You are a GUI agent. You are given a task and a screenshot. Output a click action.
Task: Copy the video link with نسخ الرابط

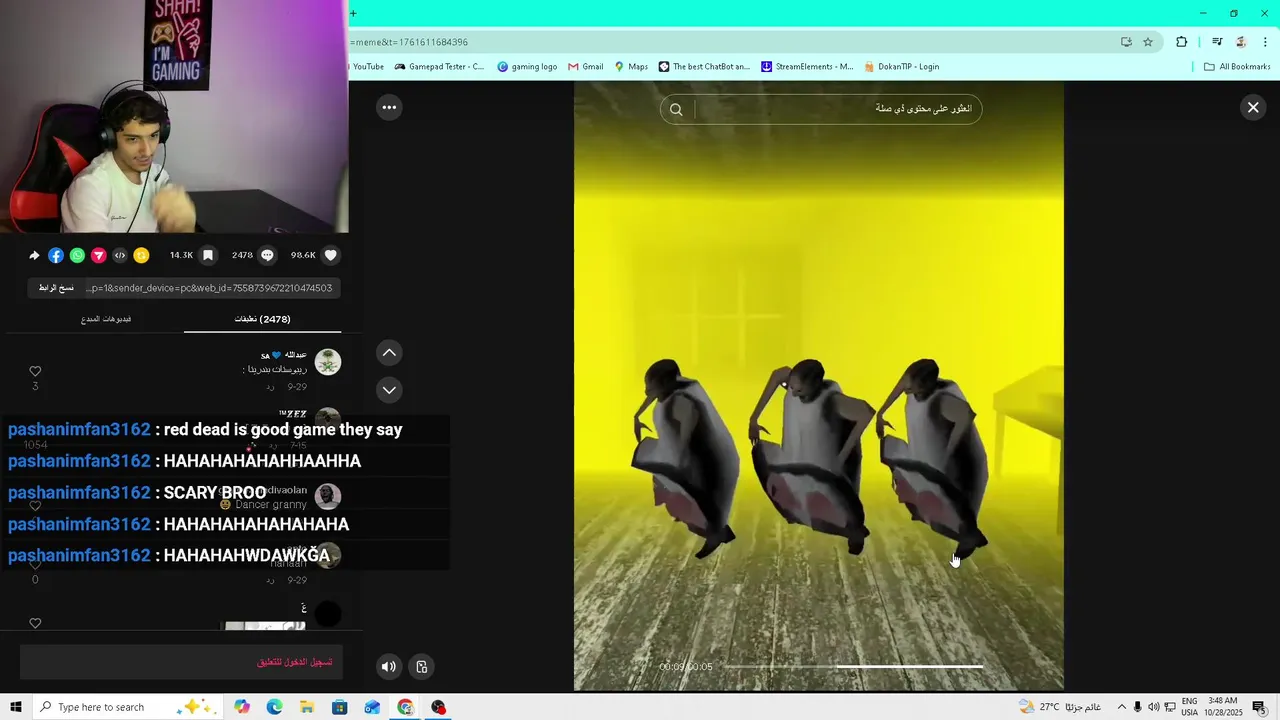[x=56, y=288]
